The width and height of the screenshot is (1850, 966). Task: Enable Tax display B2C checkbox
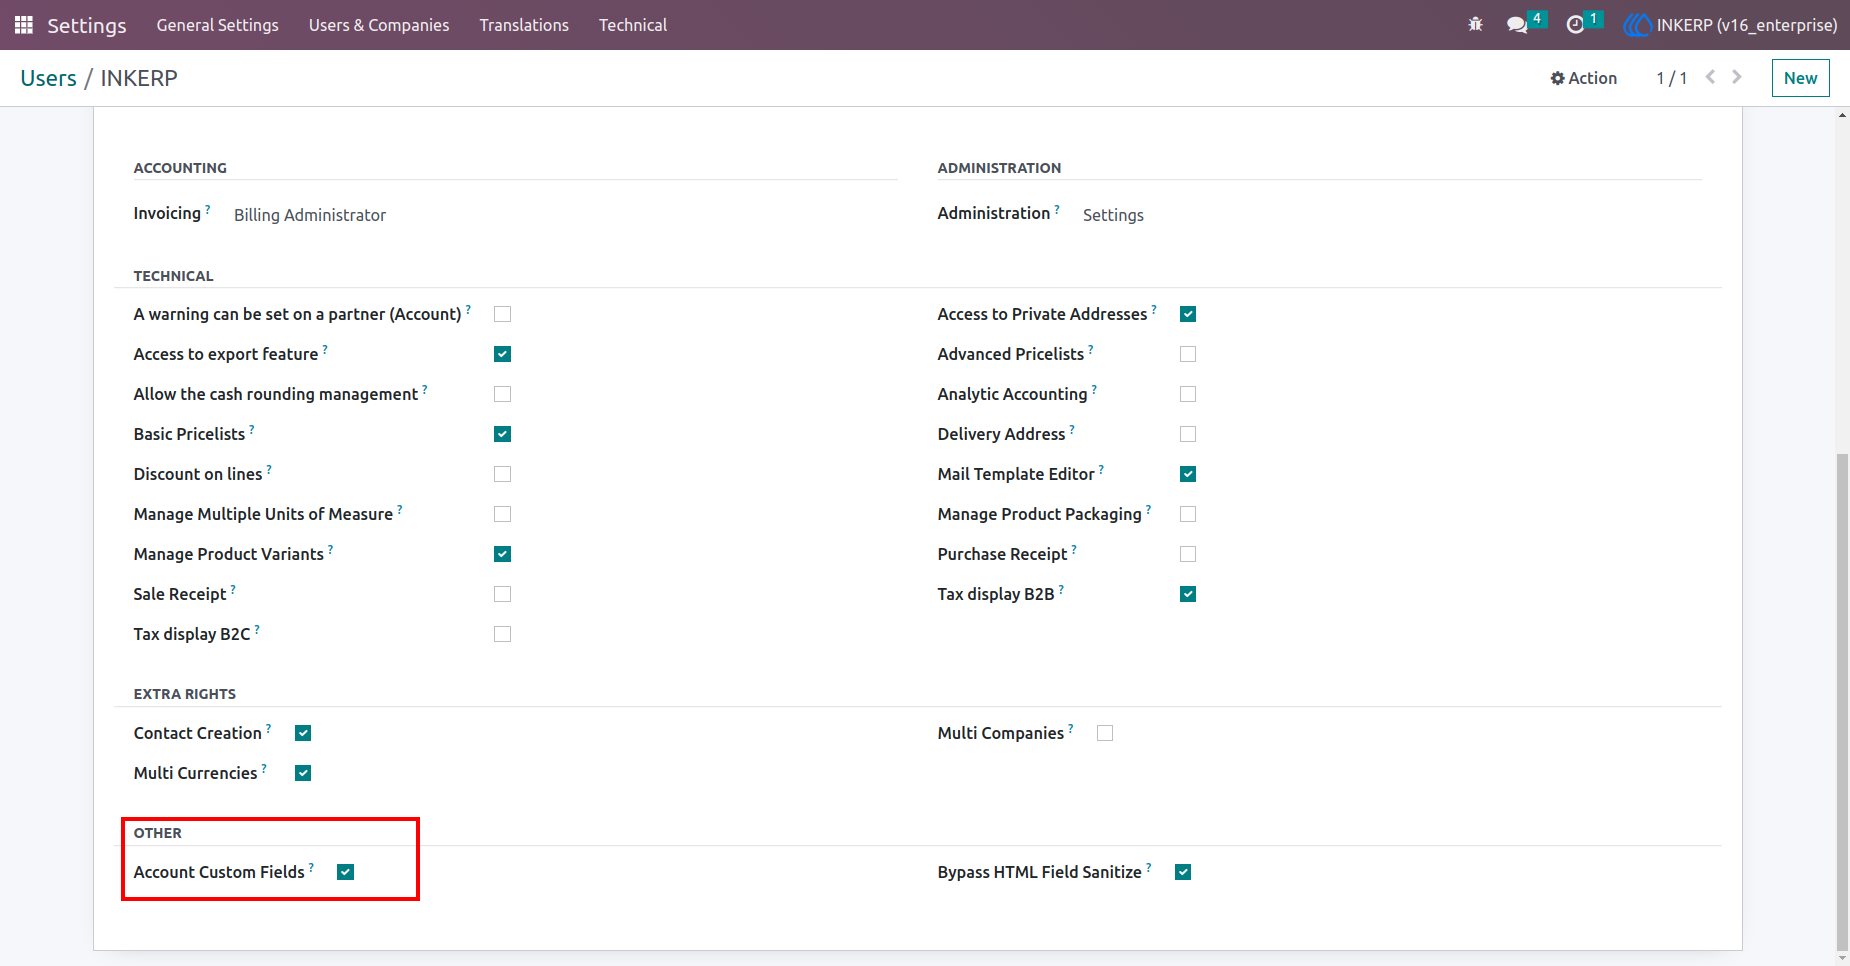click(503, 634)
